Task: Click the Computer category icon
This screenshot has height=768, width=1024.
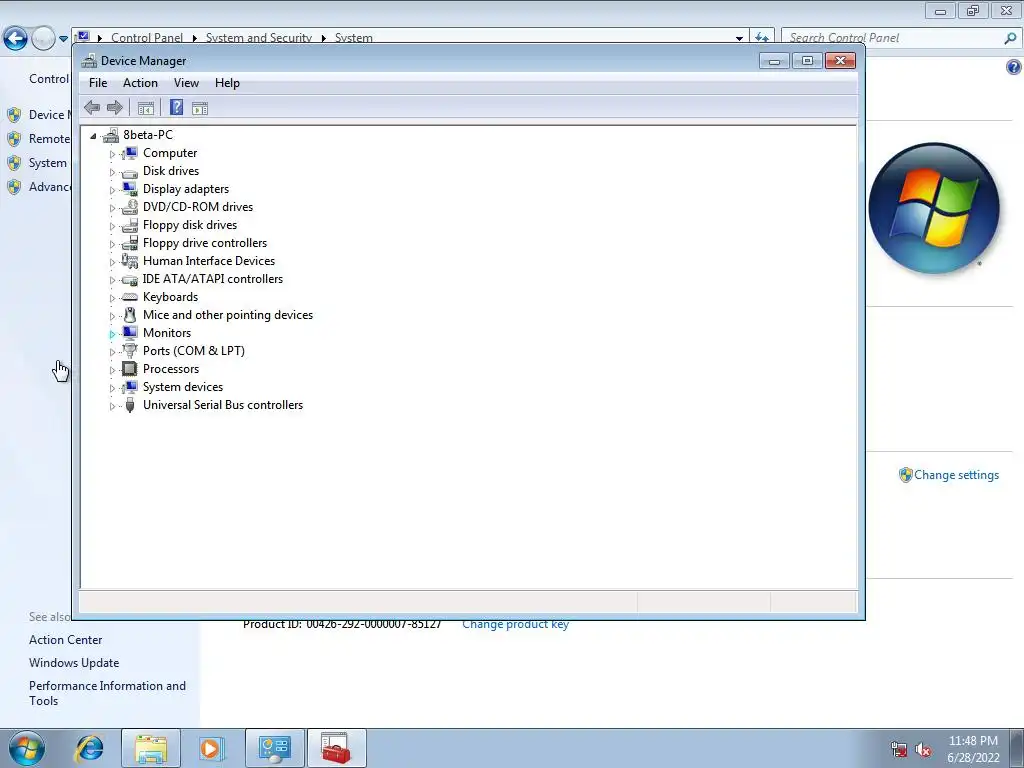Action: (x=130, y=153)
